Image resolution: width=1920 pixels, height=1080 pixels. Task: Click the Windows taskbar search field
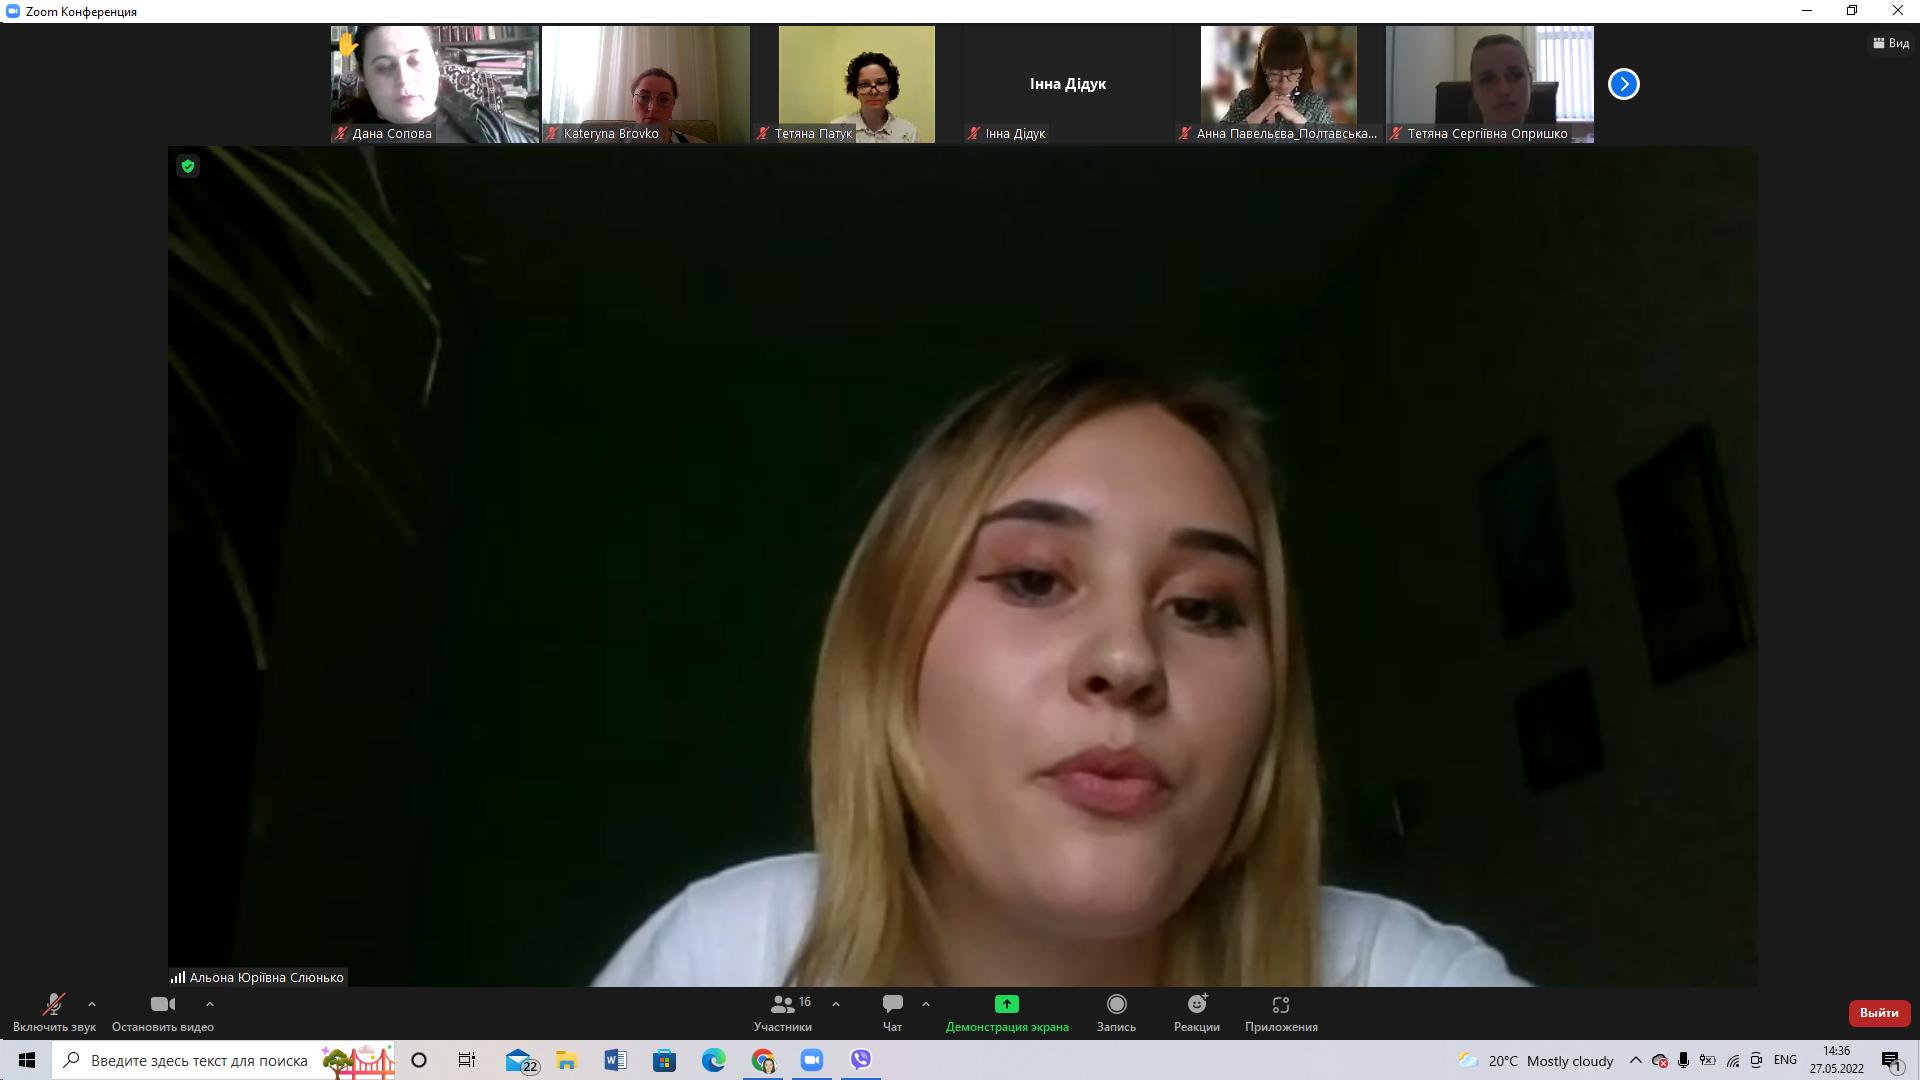tap(200, 1060)
